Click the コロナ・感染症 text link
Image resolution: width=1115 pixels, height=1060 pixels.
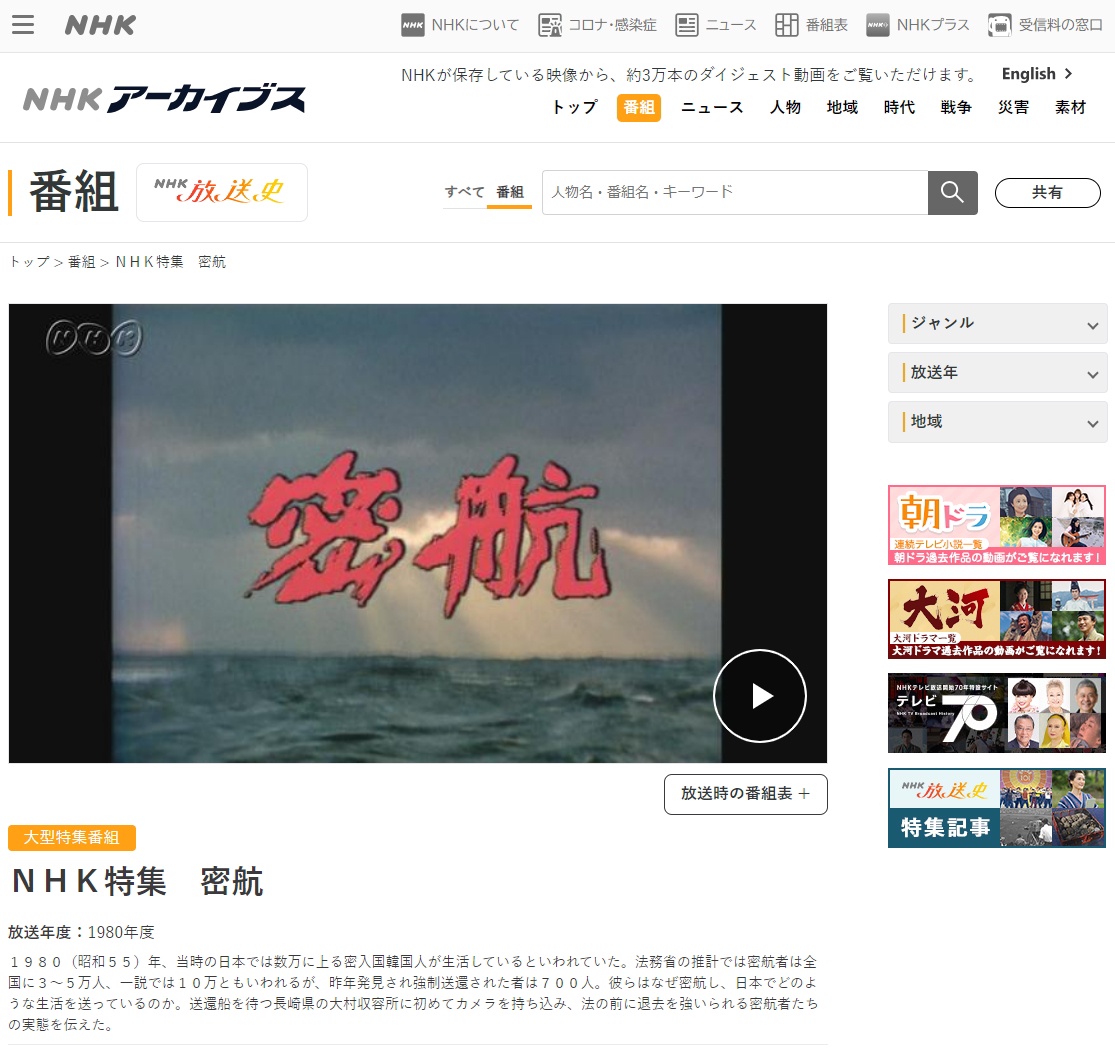tap(612, 25)
